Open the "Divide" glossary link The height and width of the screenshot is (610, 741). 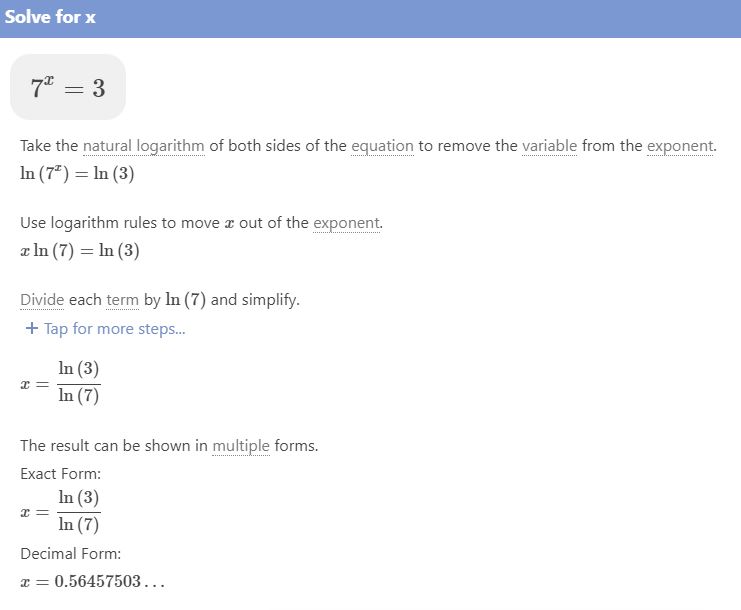(x=42, y=300)
